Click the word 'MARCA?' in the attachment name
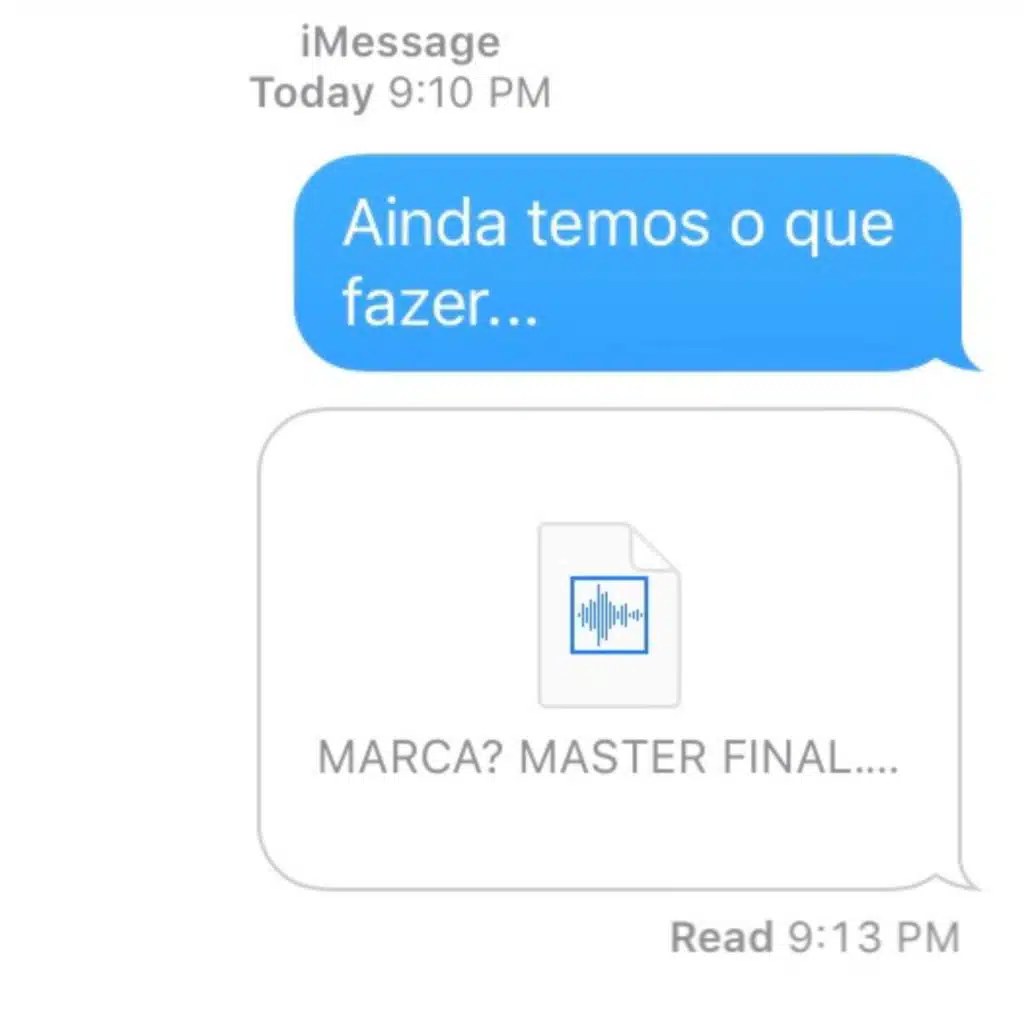Screen dimensions: 1024x1024 [410, 758]
